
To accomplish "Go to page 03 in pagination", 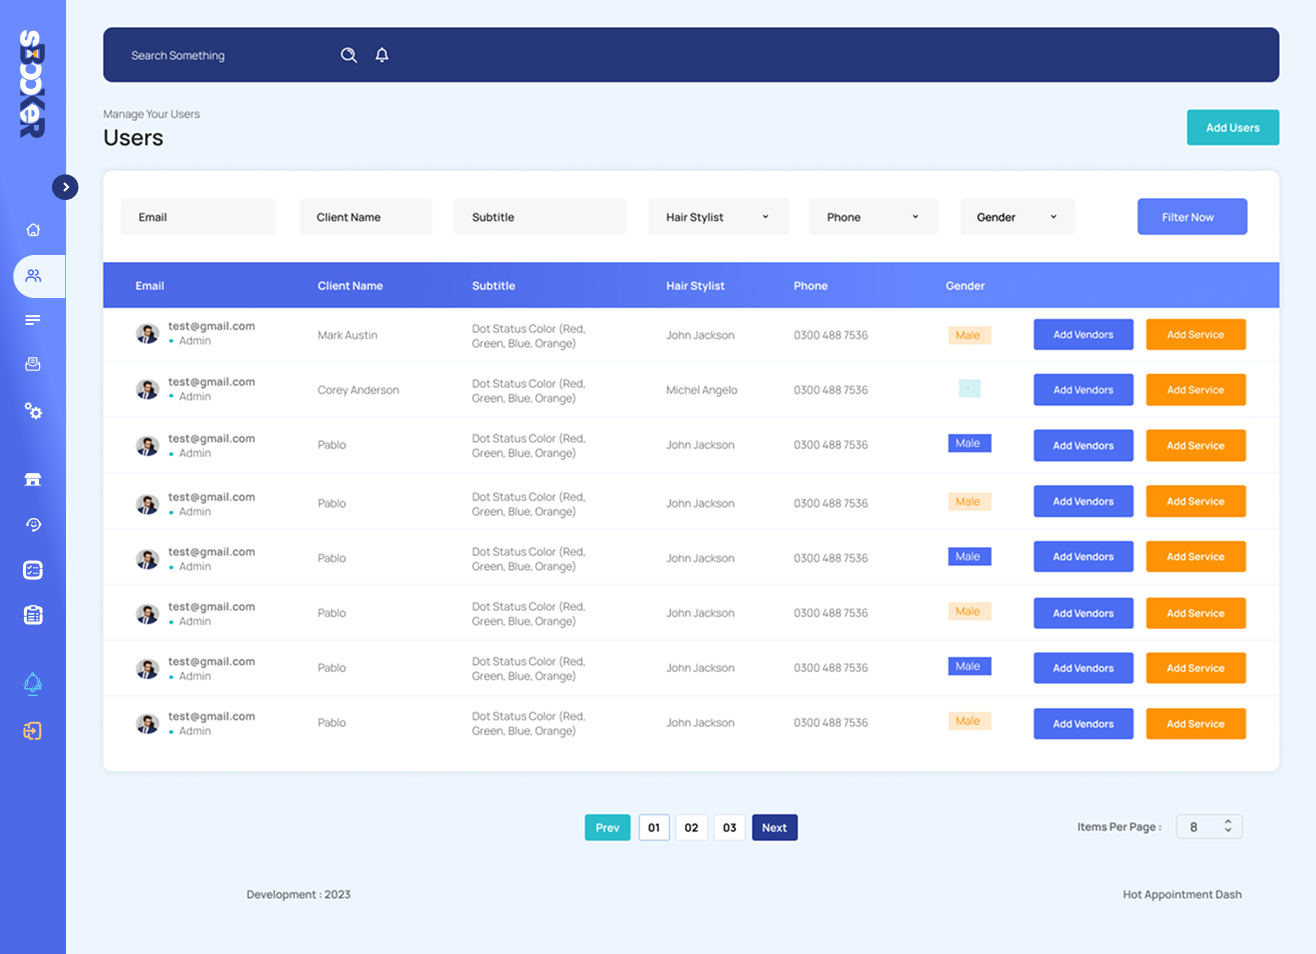I will point(729,828).
